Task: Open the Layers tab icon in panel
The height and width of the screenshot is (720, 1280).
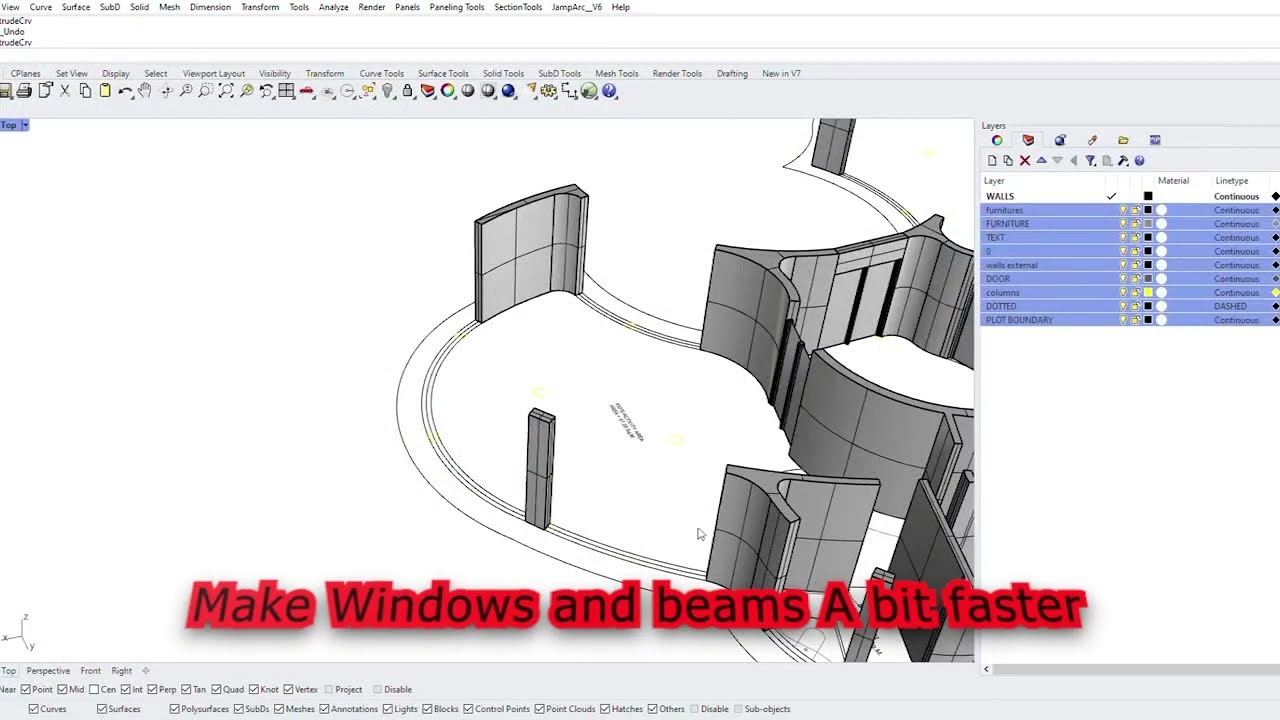Action: coord(1028,140)
